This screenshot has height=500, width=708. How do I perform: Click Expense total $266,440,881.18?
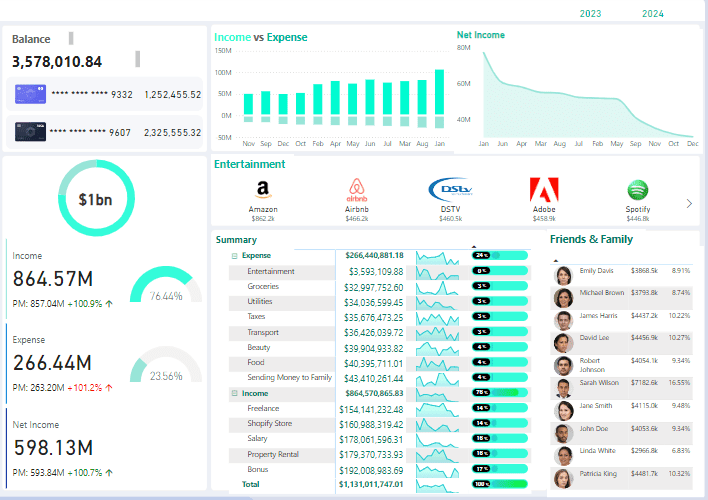(x=374, y=256)
